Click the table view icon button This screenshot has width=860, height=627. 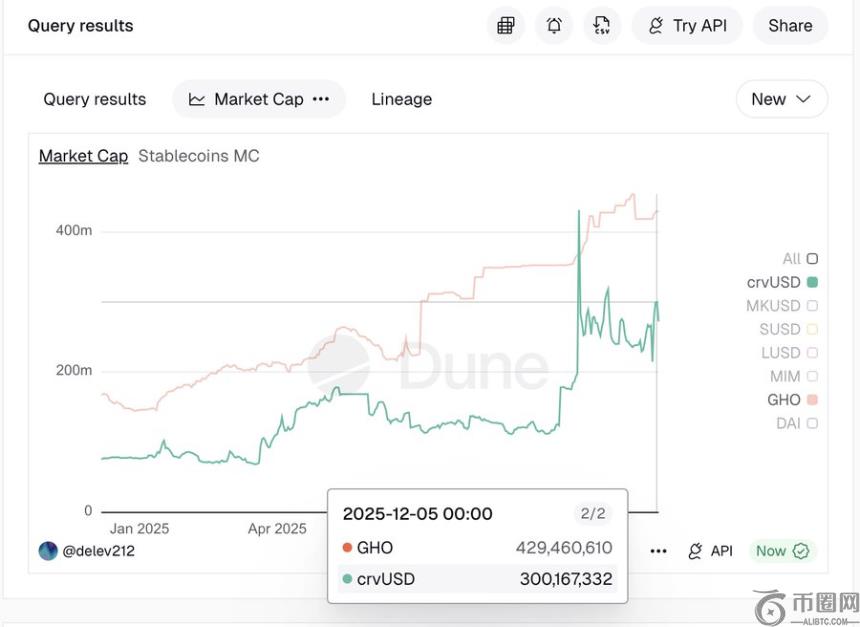click(506, 26)
